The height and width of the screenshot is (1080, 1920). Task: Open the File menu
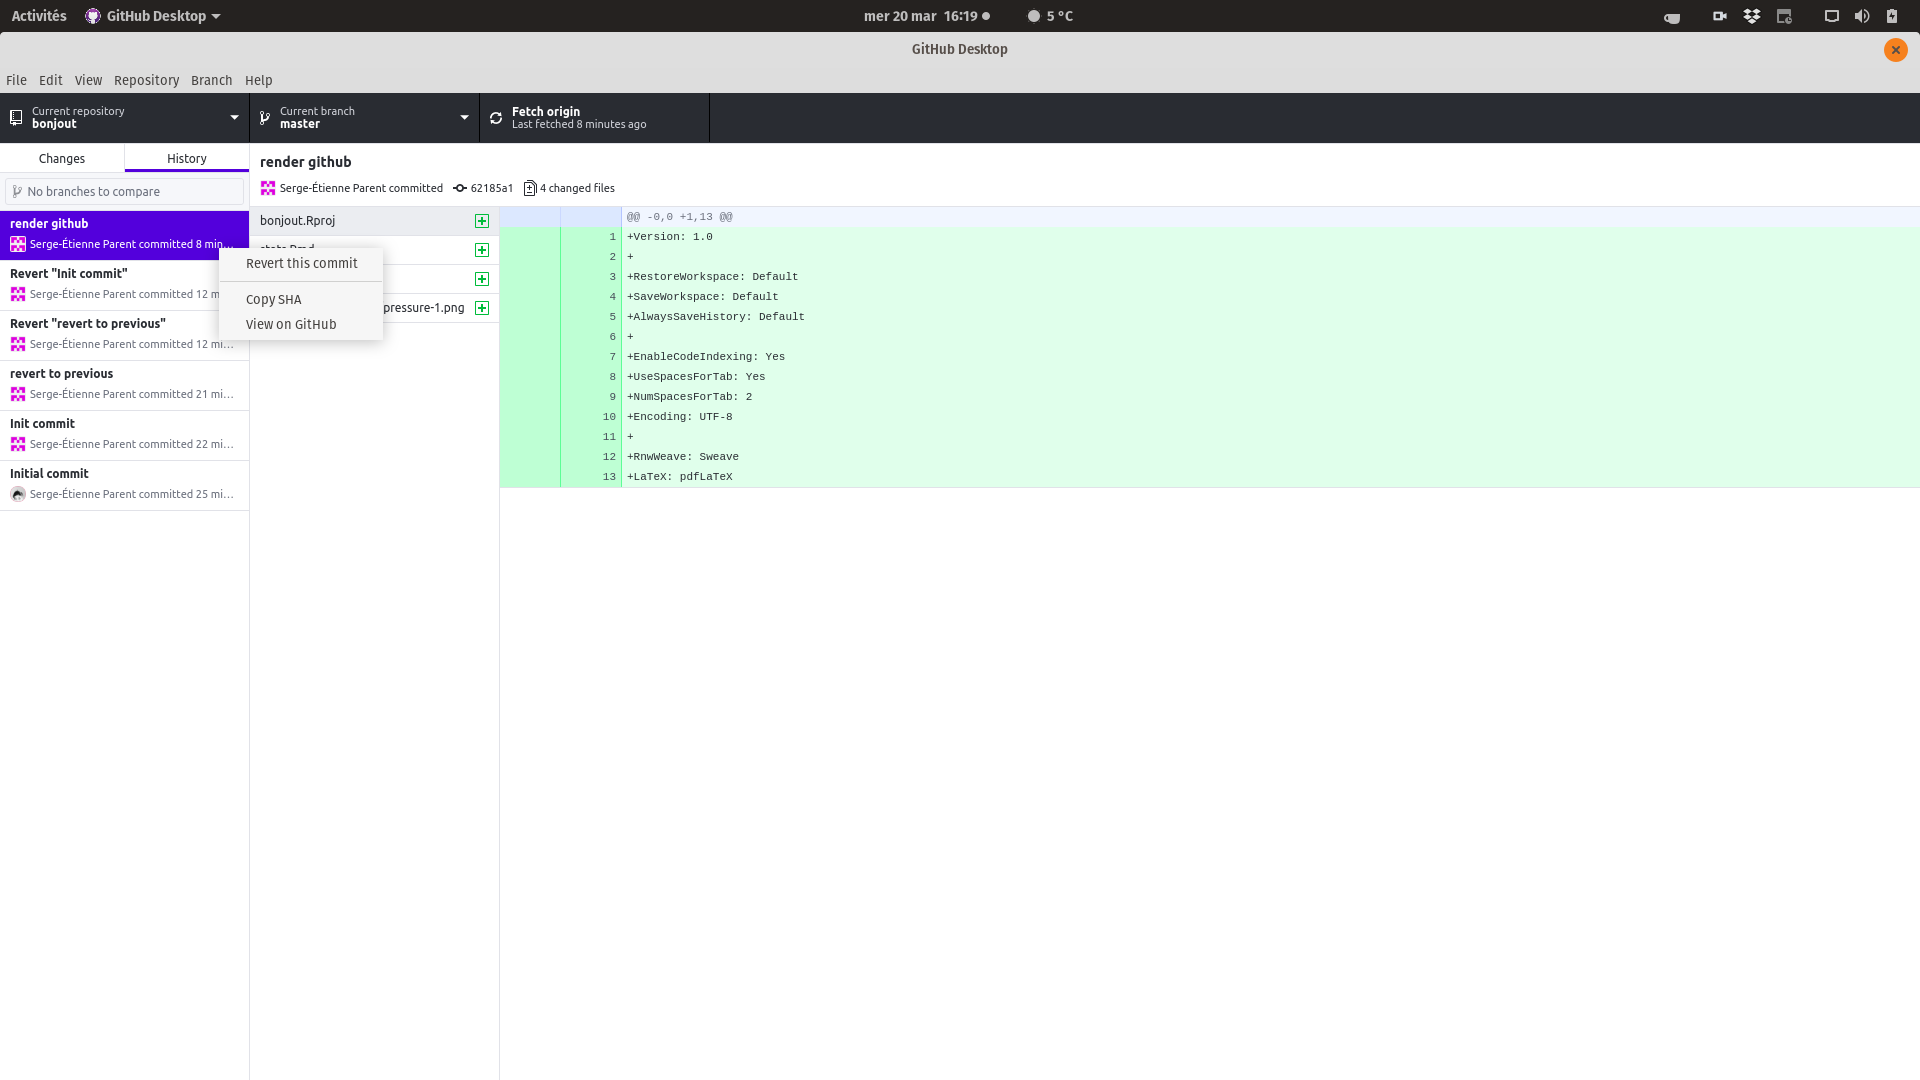tap(16, 80)
